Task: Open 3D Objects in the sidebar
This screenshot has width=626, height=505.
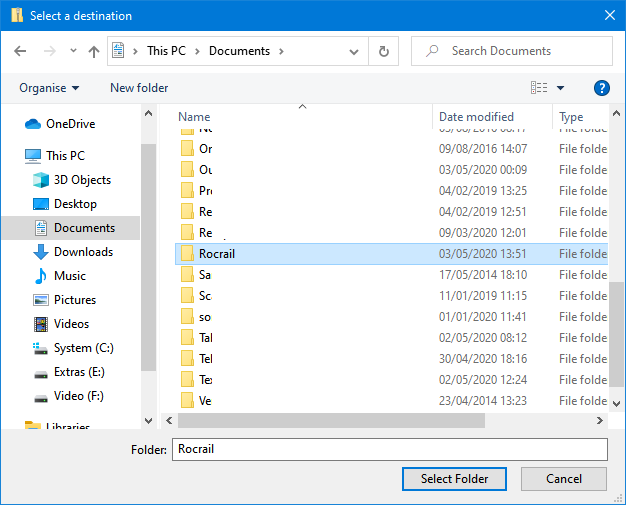Action: 82,180
